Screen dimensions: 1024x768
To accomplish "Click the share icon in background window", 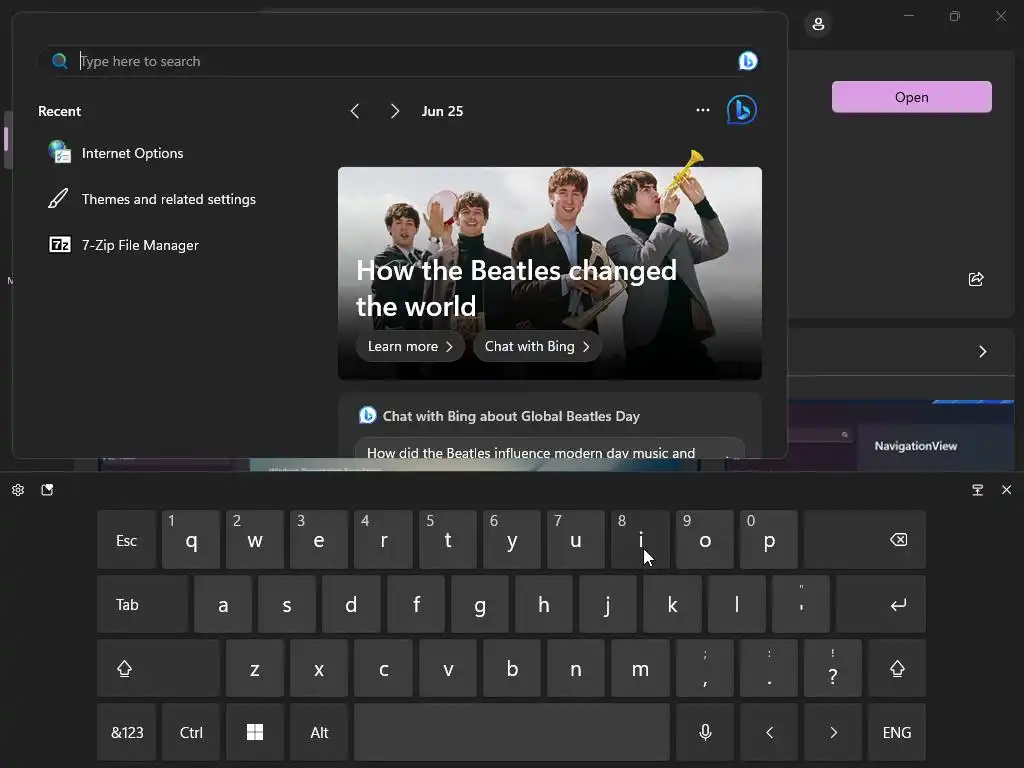I will pos(976,280).
